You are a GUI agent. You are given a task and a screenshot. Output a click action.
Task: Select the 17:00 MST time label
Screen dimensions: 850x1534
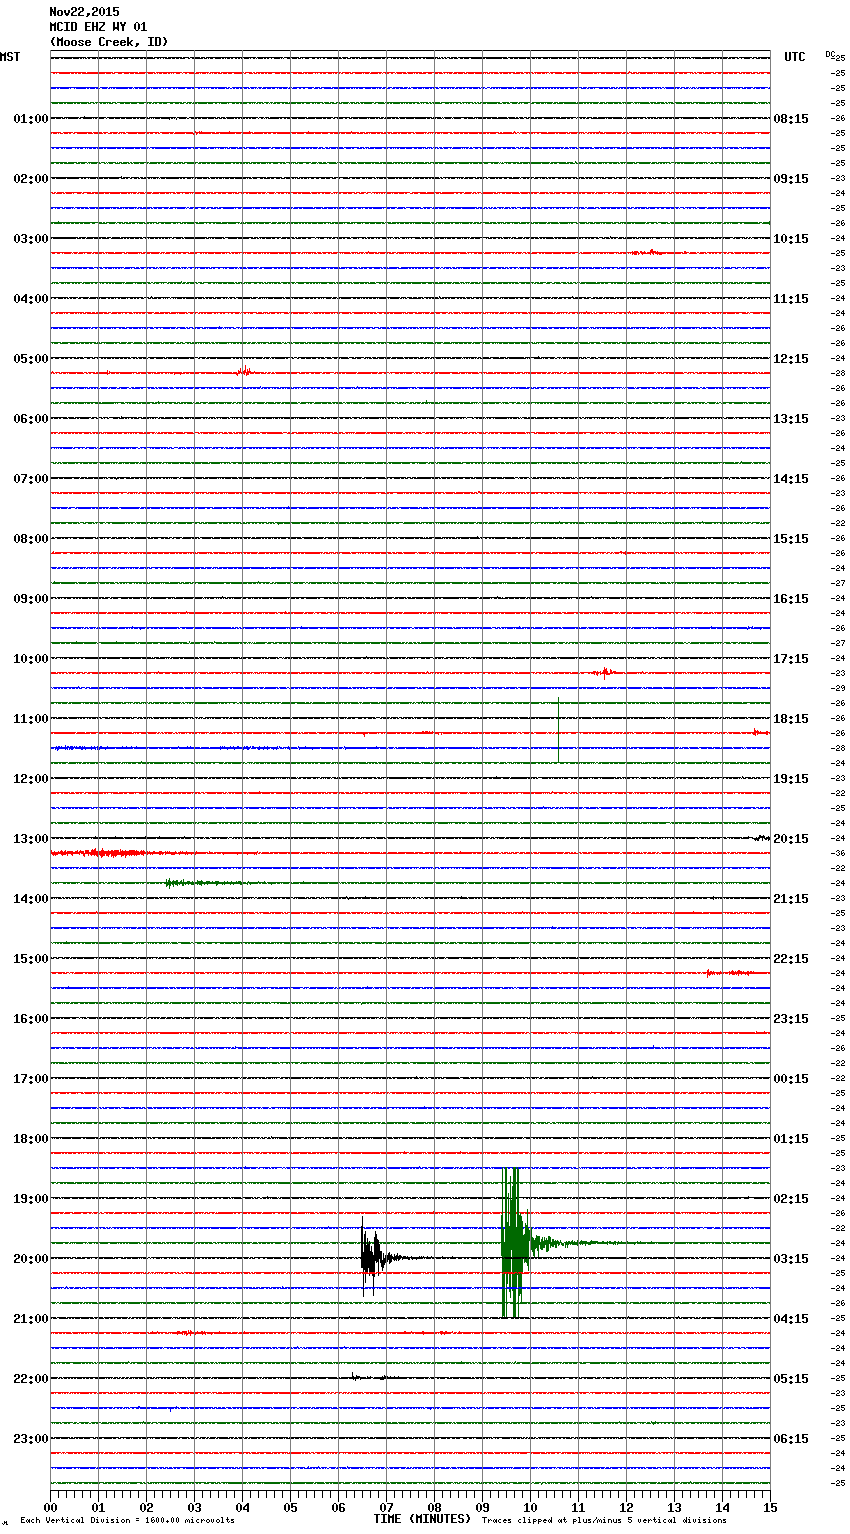click(31, 1079)
